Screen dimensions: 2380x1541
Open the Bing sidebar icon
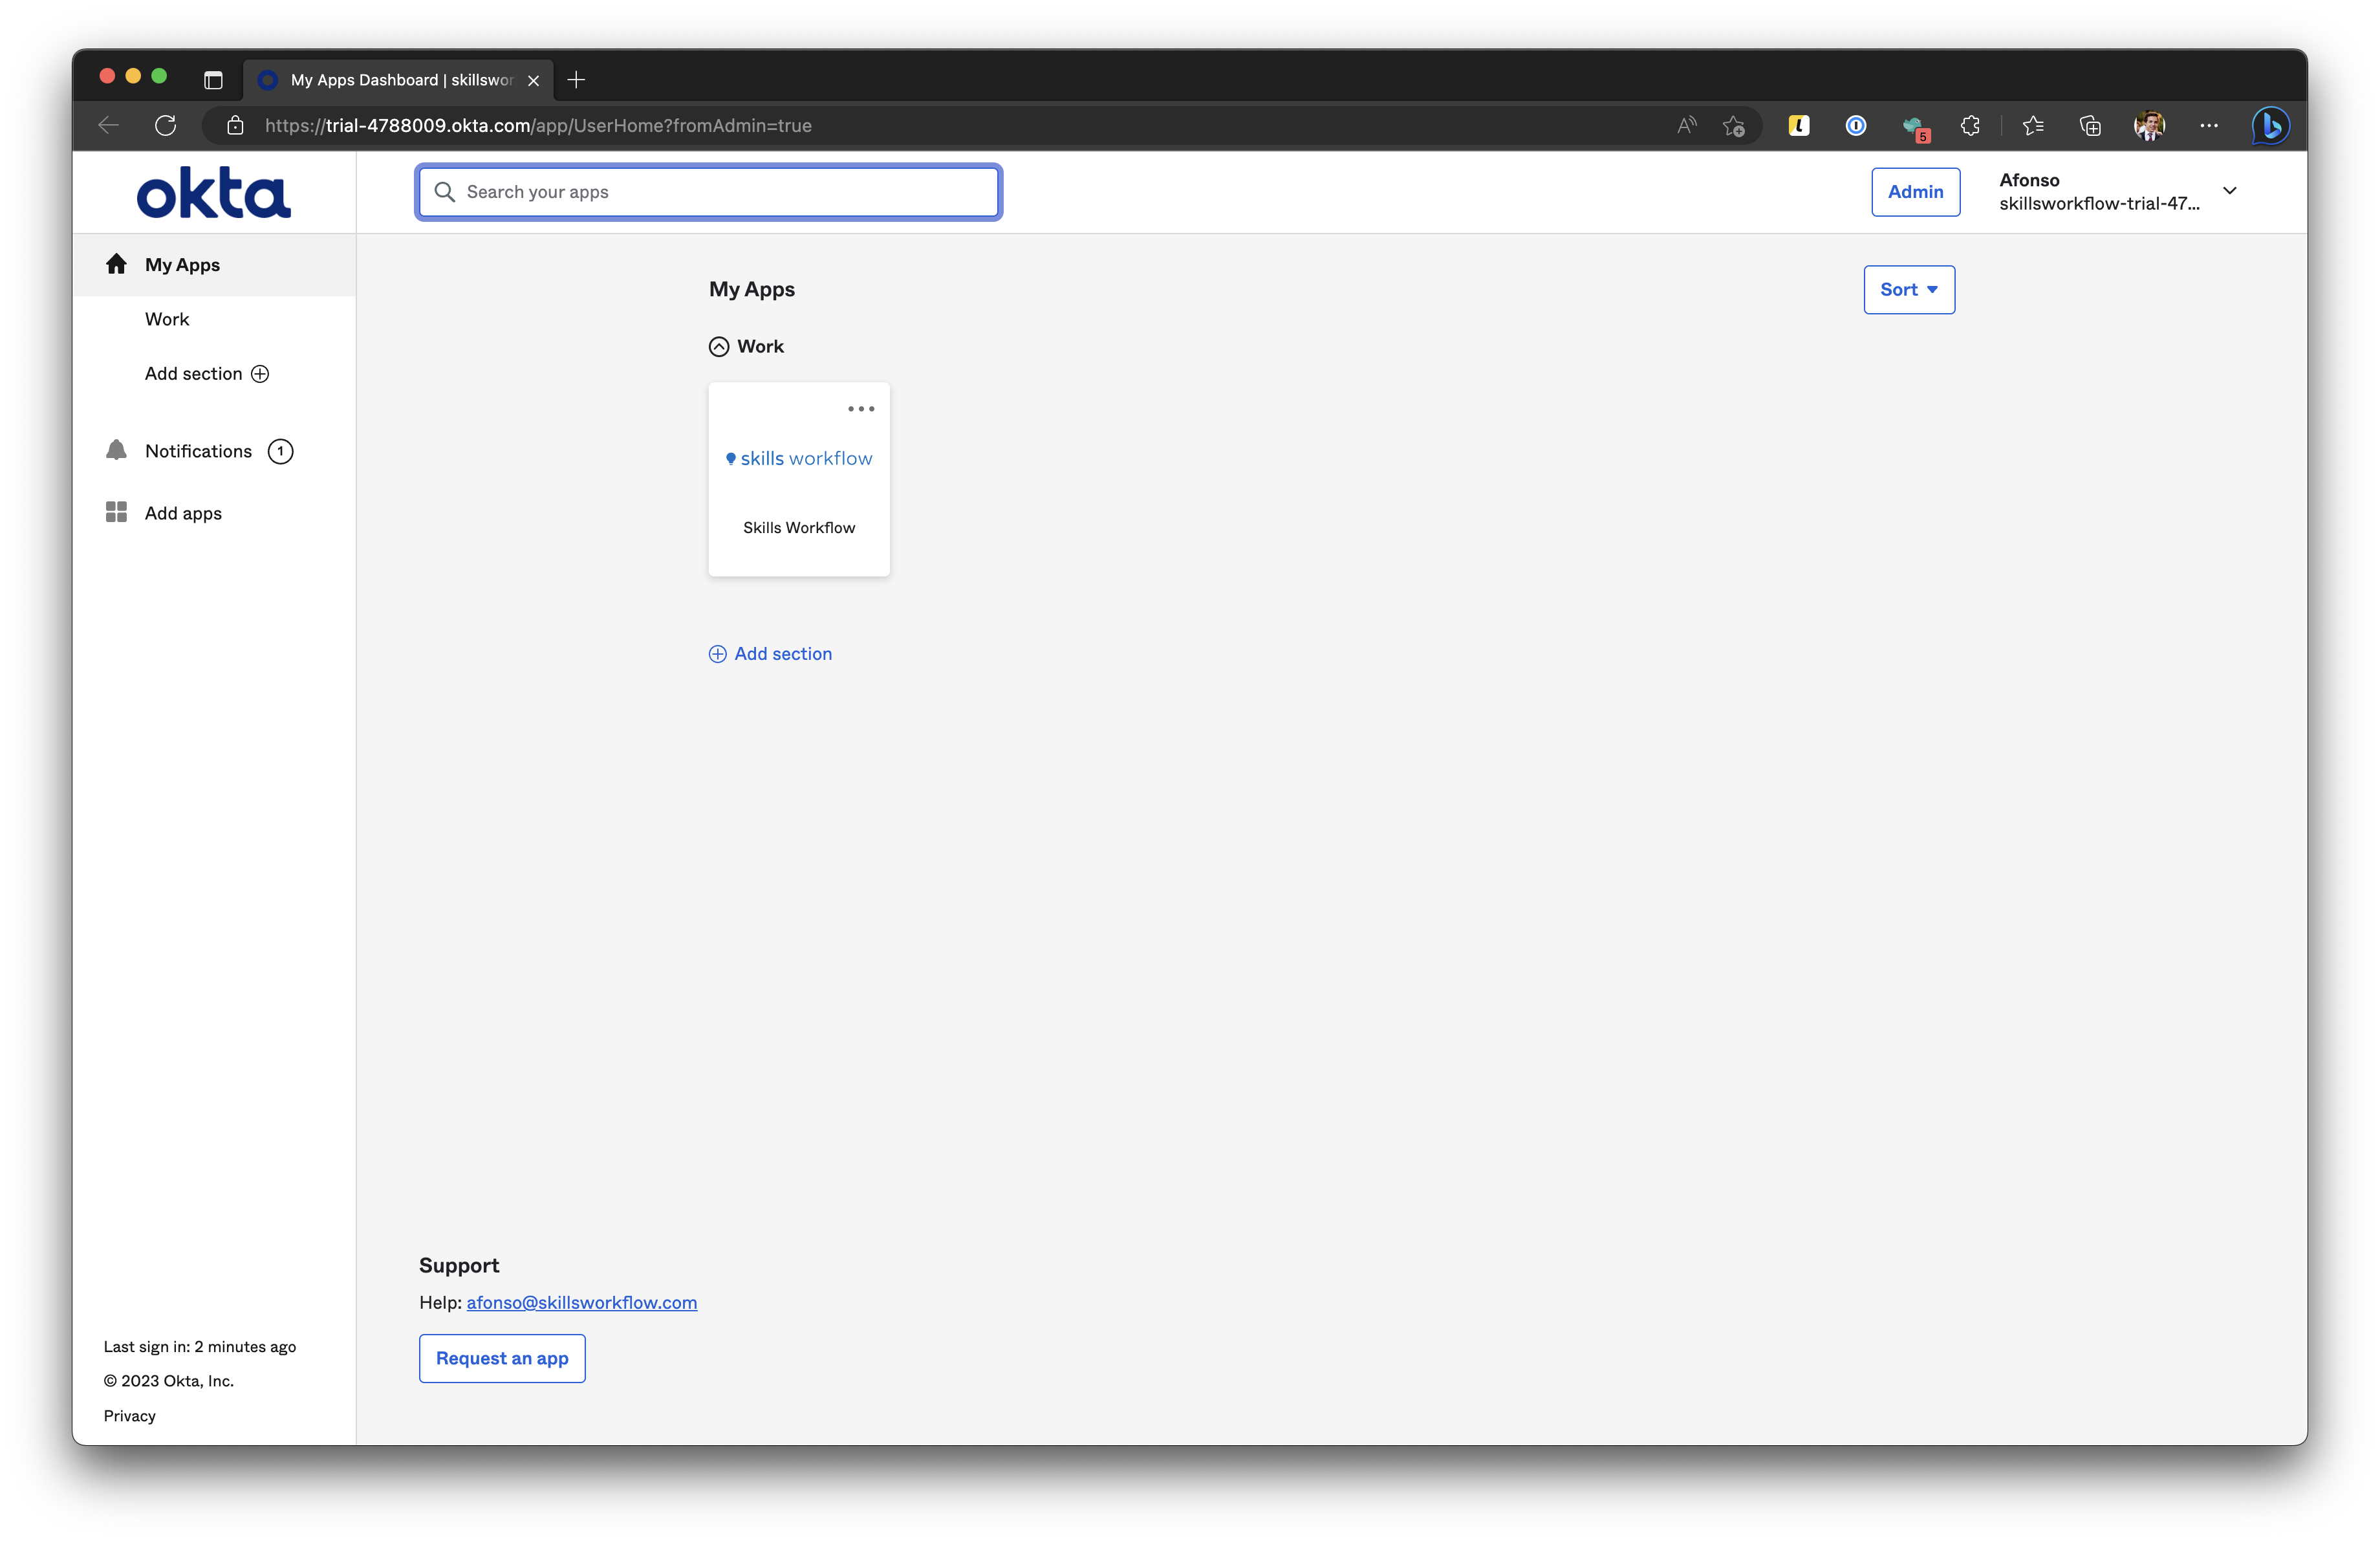2270,125
